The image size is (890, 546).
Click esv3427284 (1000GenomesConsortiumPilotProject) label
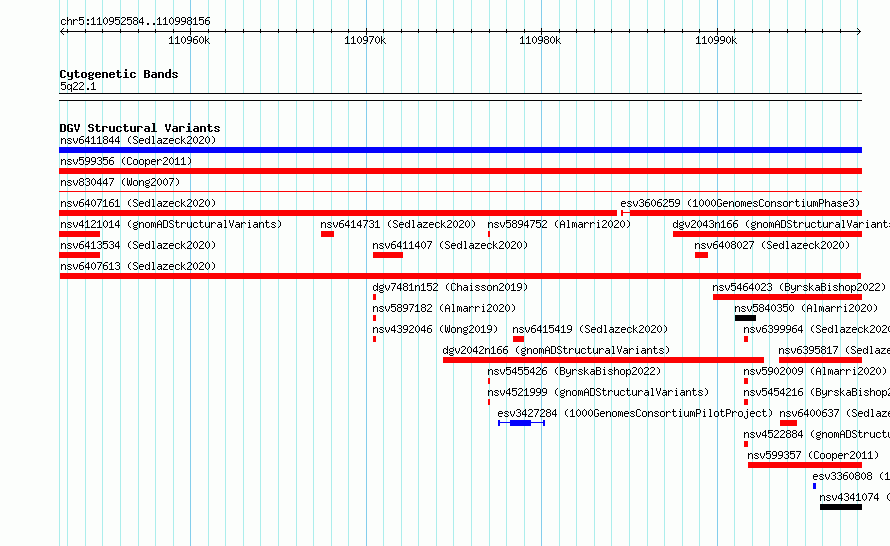(635, 413)
